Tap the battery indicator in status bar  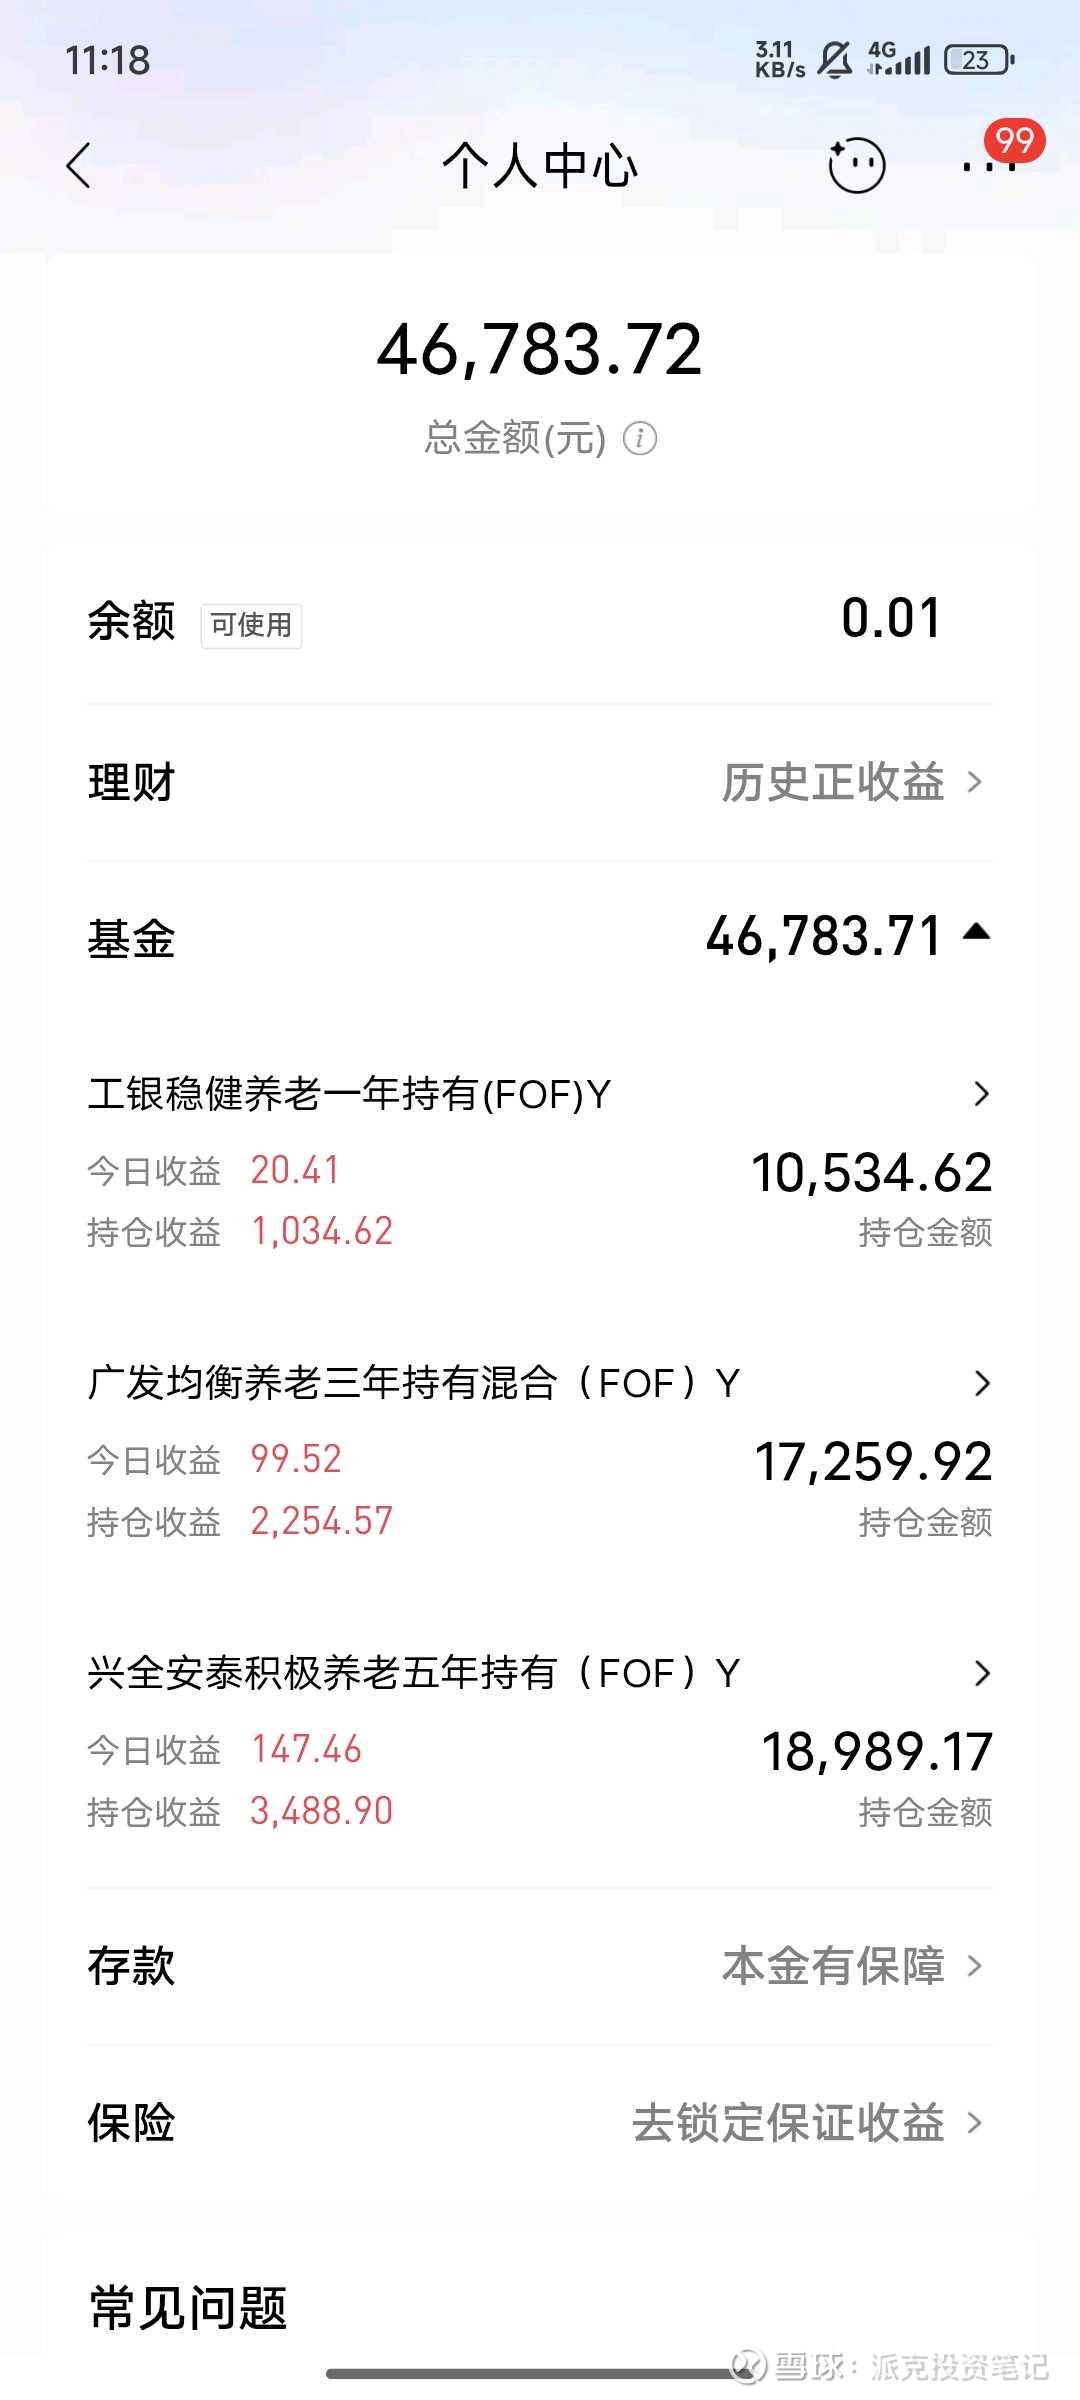979,60
